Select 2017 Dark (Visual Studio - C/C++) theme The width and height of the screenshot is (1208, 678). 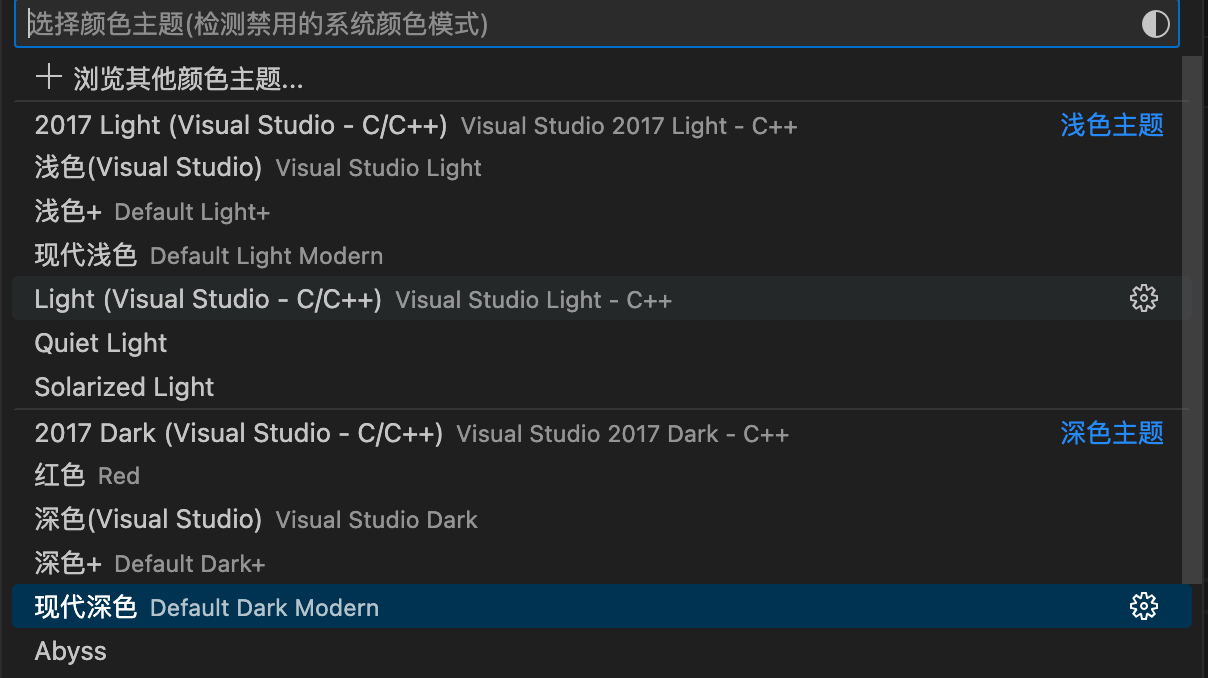tap(238, 434)
